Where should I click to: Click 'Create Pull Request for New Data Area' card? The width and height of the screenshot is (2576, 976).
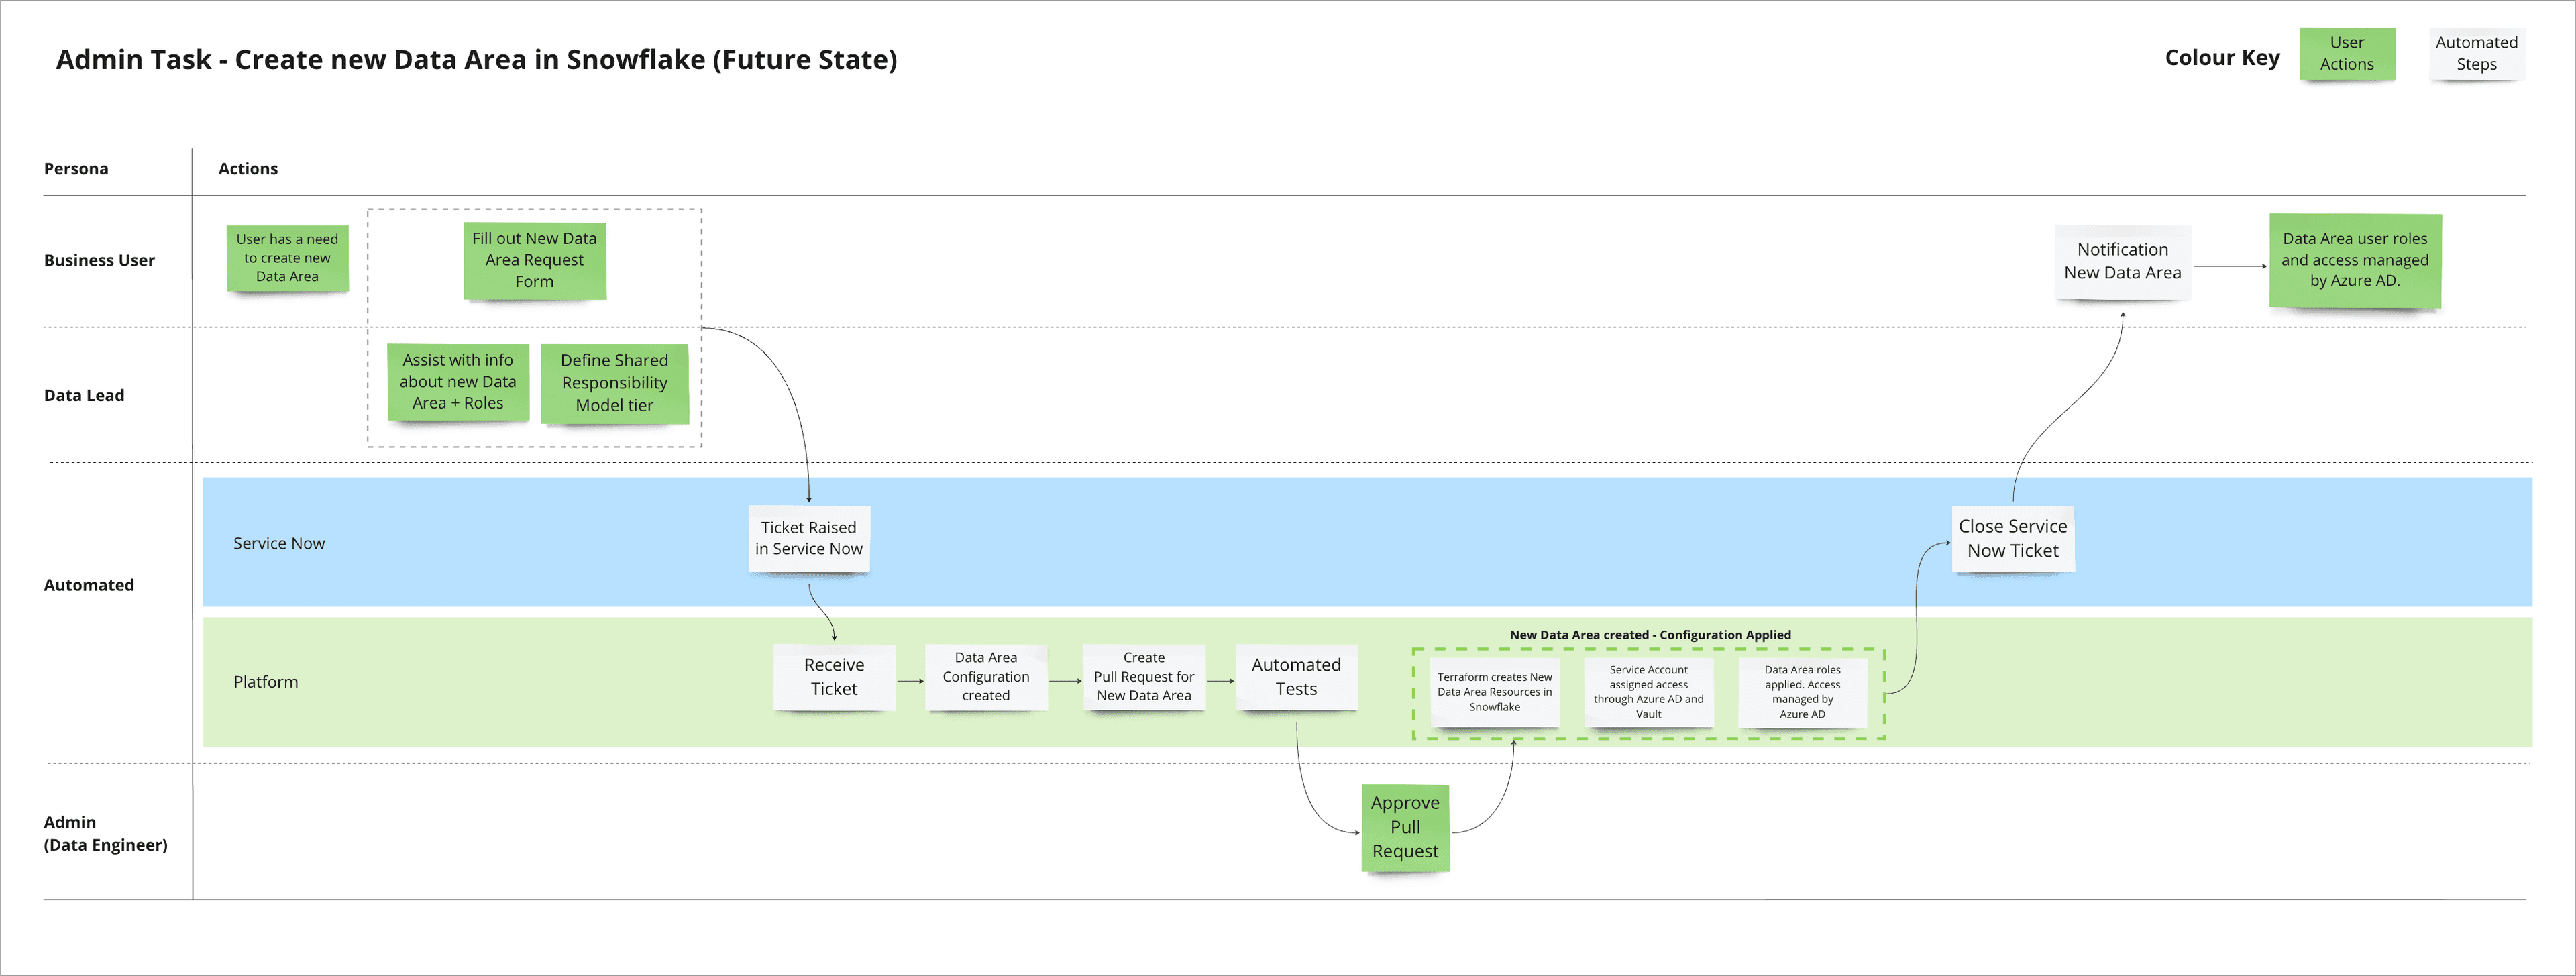[x=1144, y=677]
